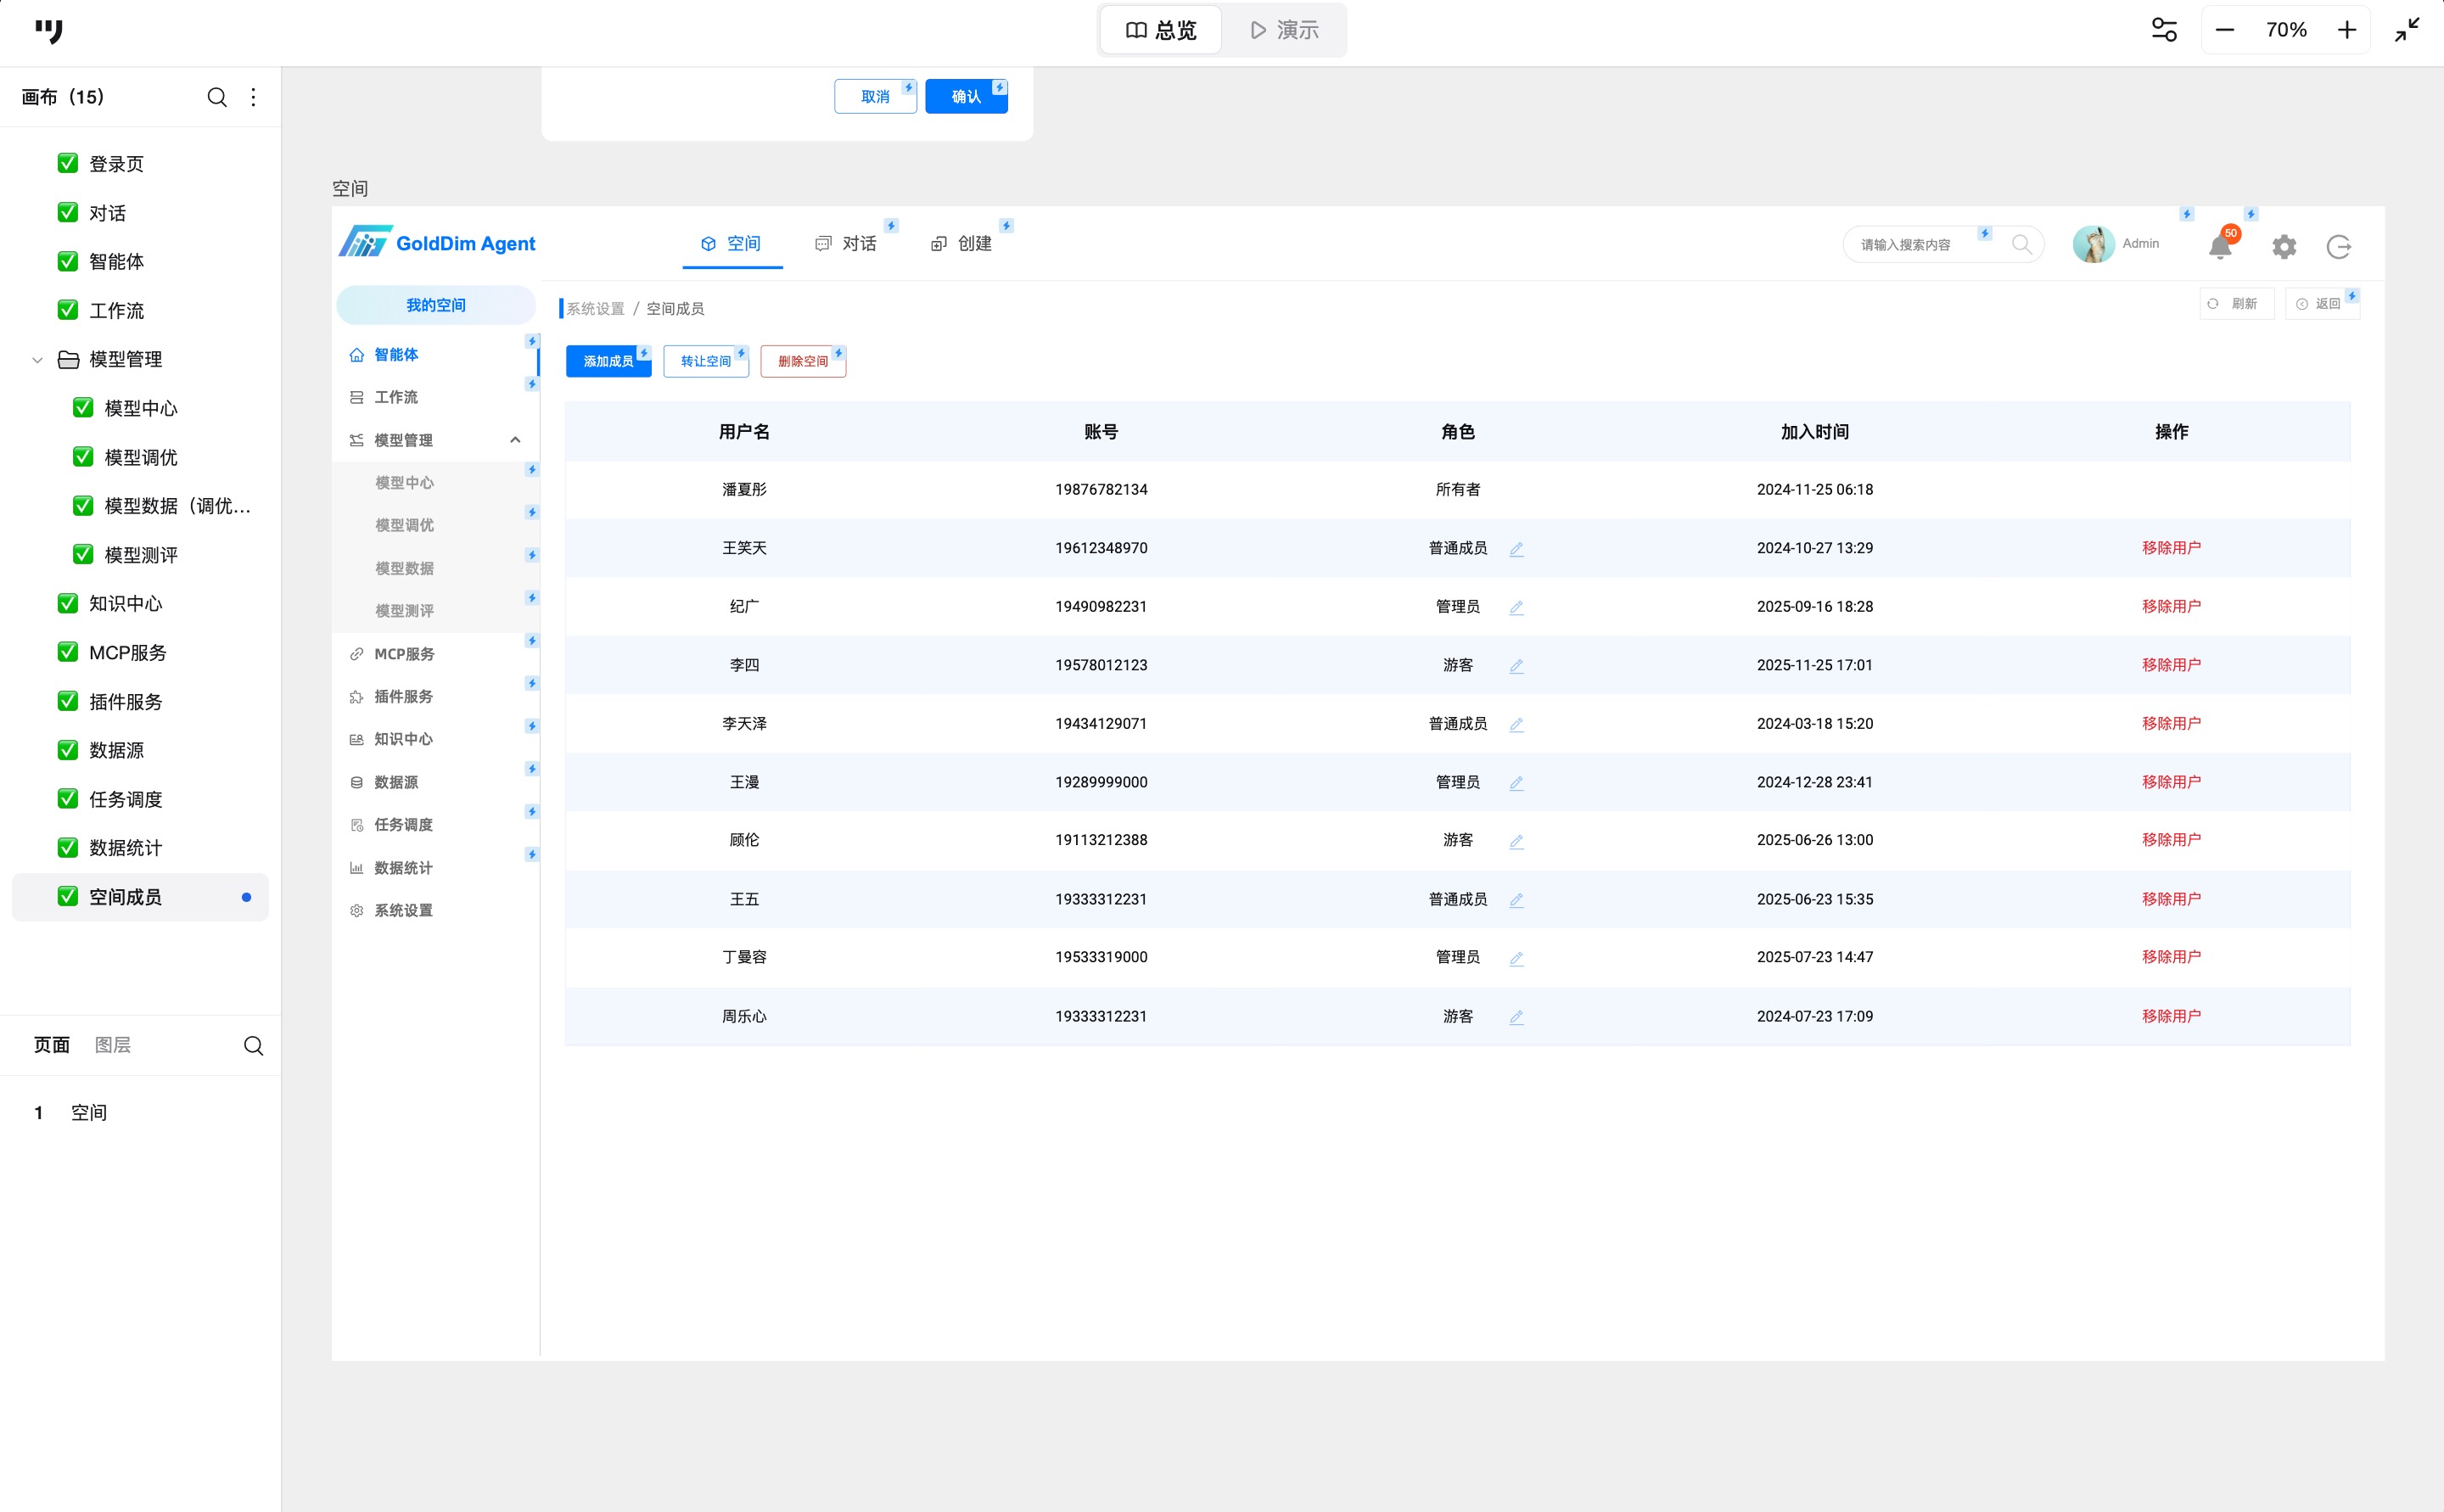The height and width of the screenshot is (1512, 2444).
Task: Toggle the 登录页 checkbox
Action: click(x=68, y=163)
